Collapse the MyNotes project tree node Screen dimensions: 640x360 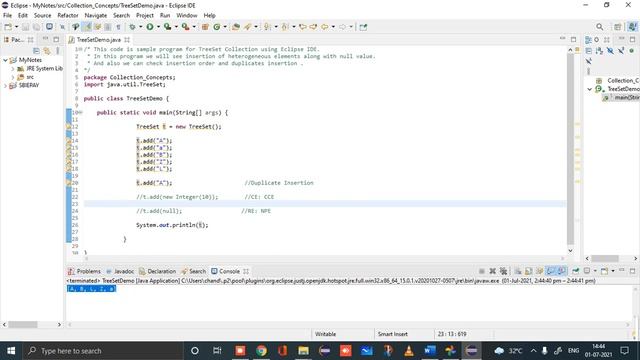coord(5,60)
